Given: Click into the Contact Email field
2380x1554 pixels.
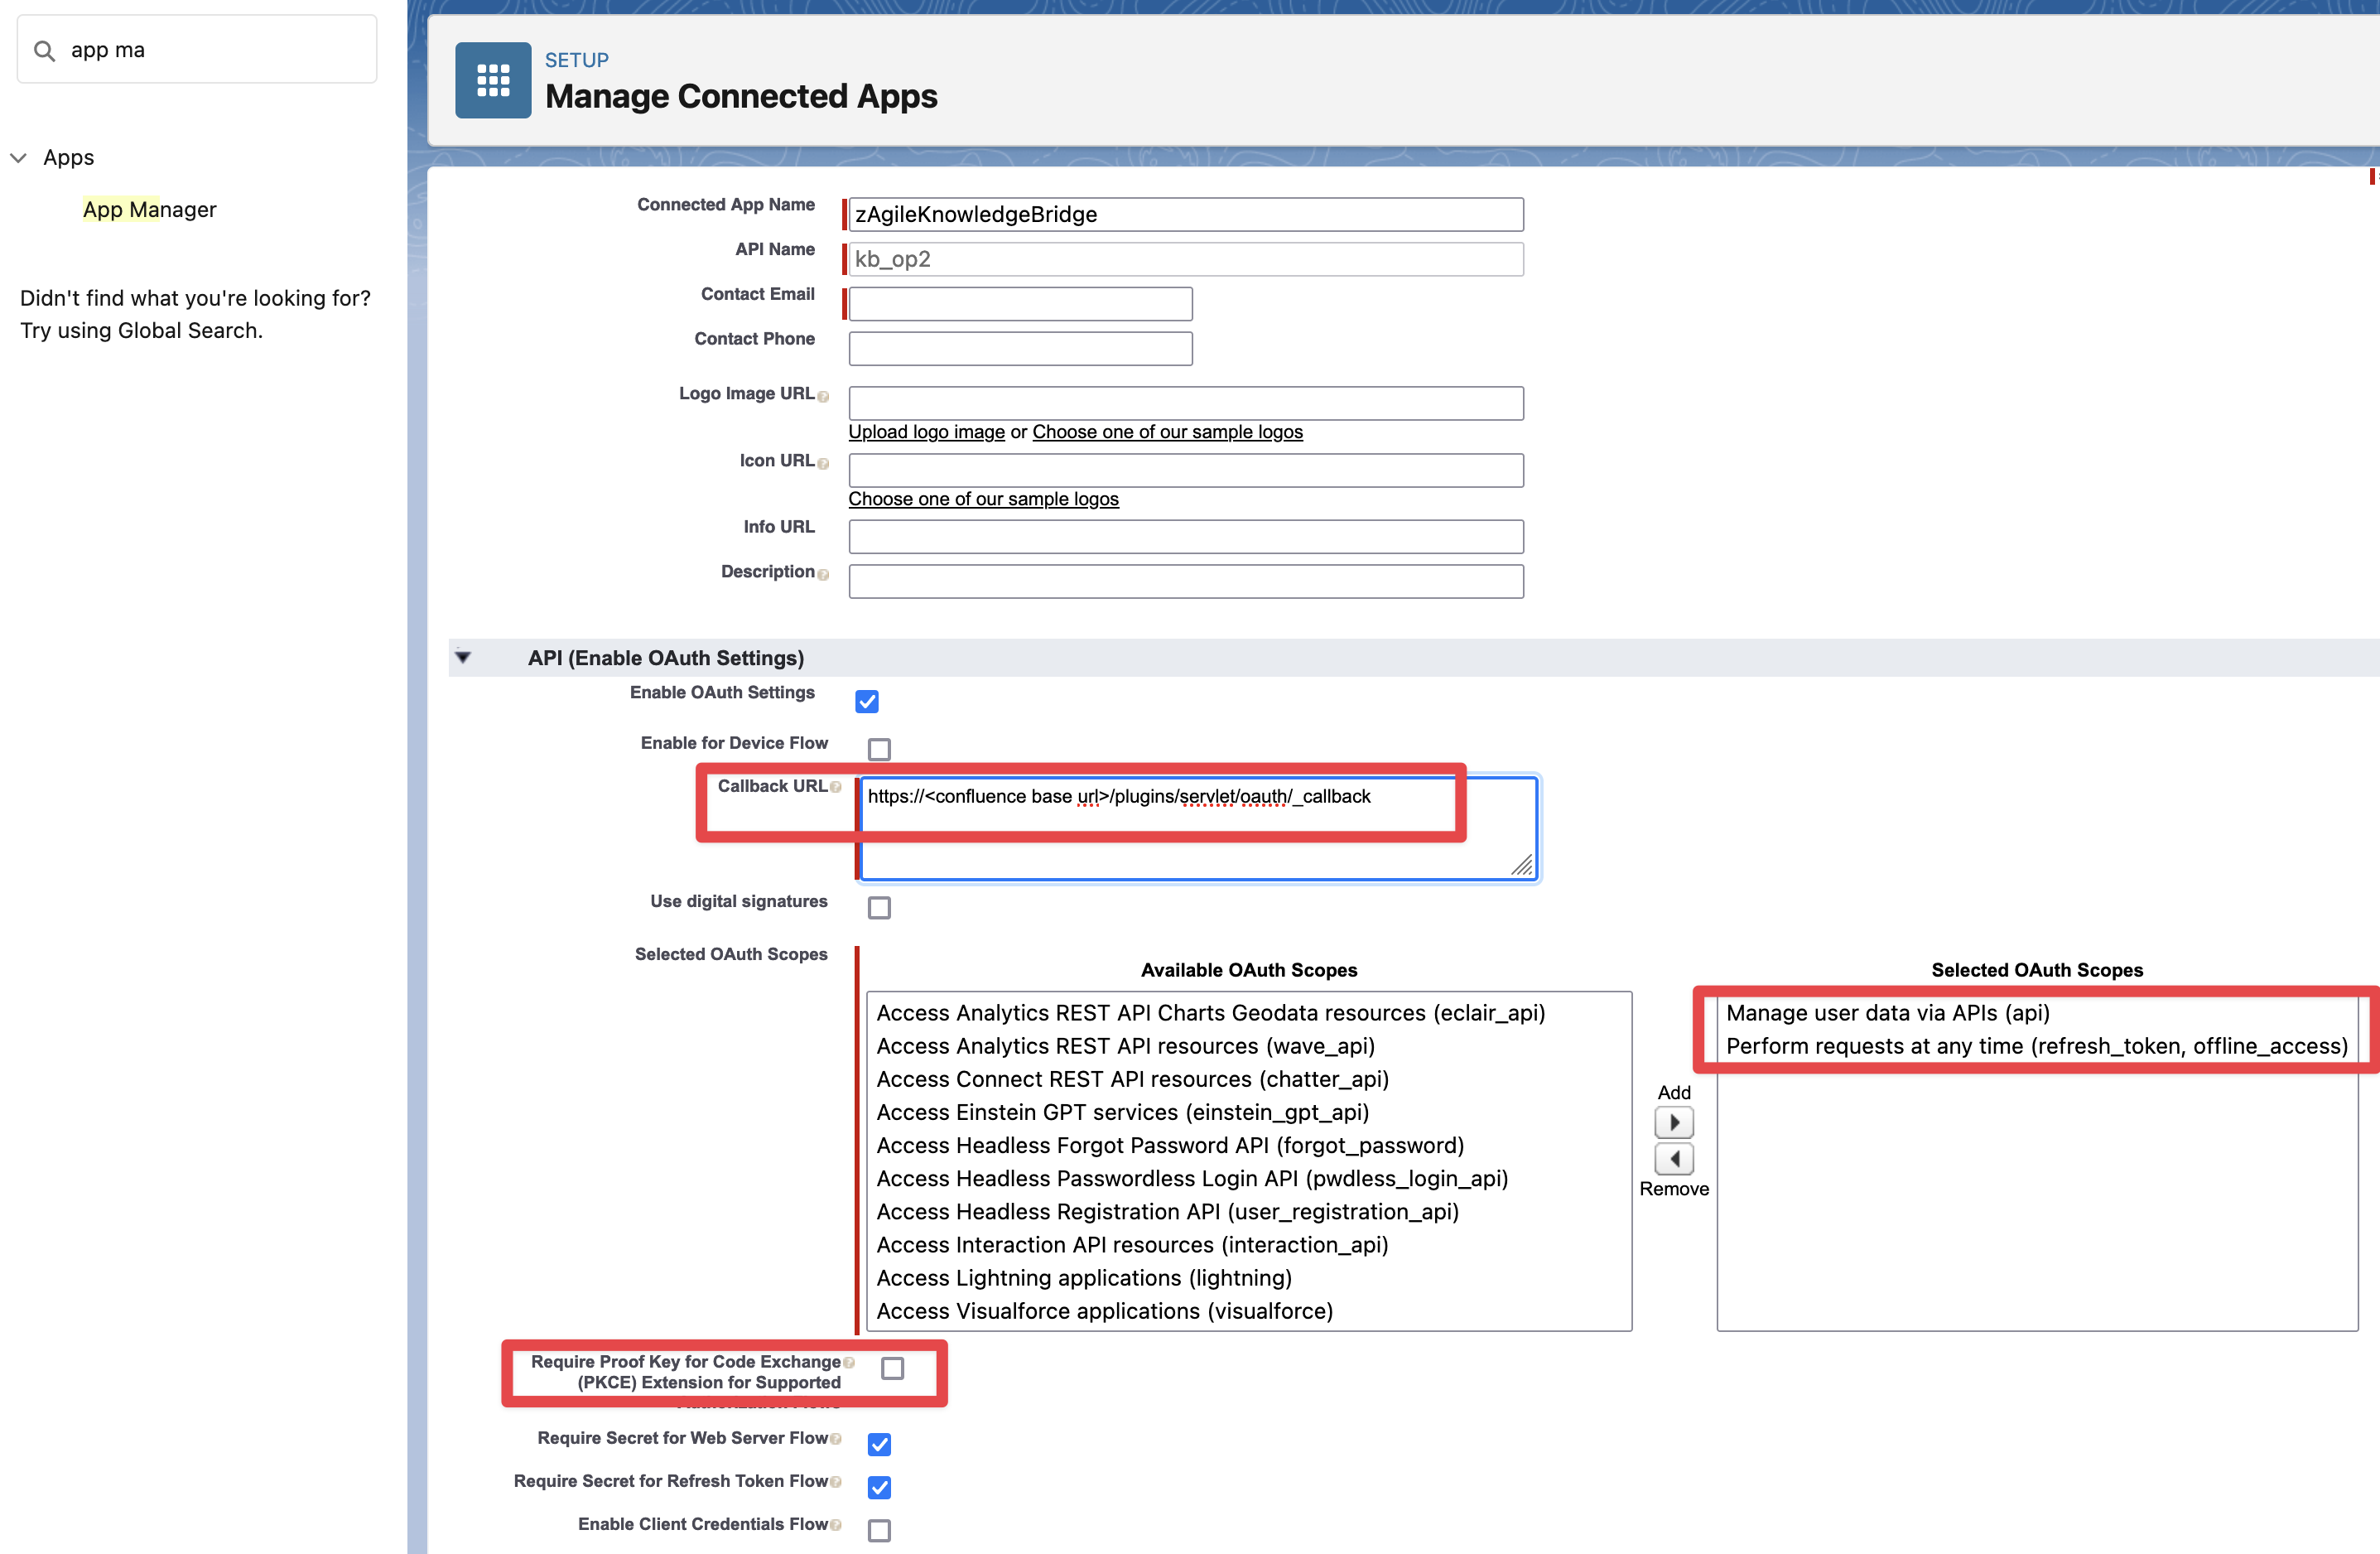Looking at the screenshot, I should tap(1020, 304).
